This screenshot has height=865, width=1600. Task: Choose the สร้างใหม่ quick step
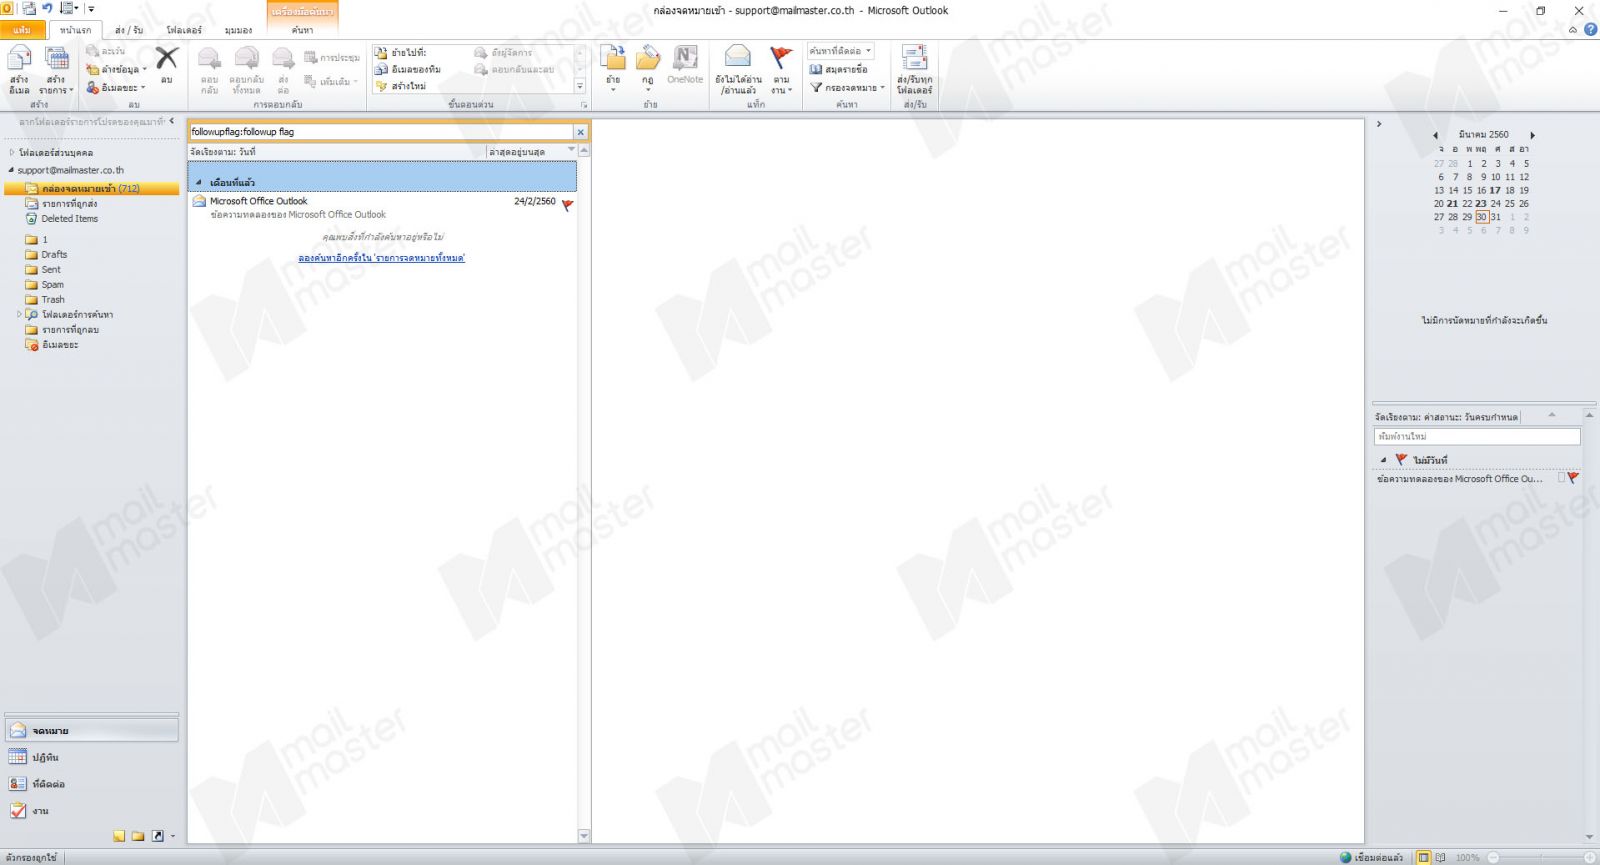tap(401, 86)
